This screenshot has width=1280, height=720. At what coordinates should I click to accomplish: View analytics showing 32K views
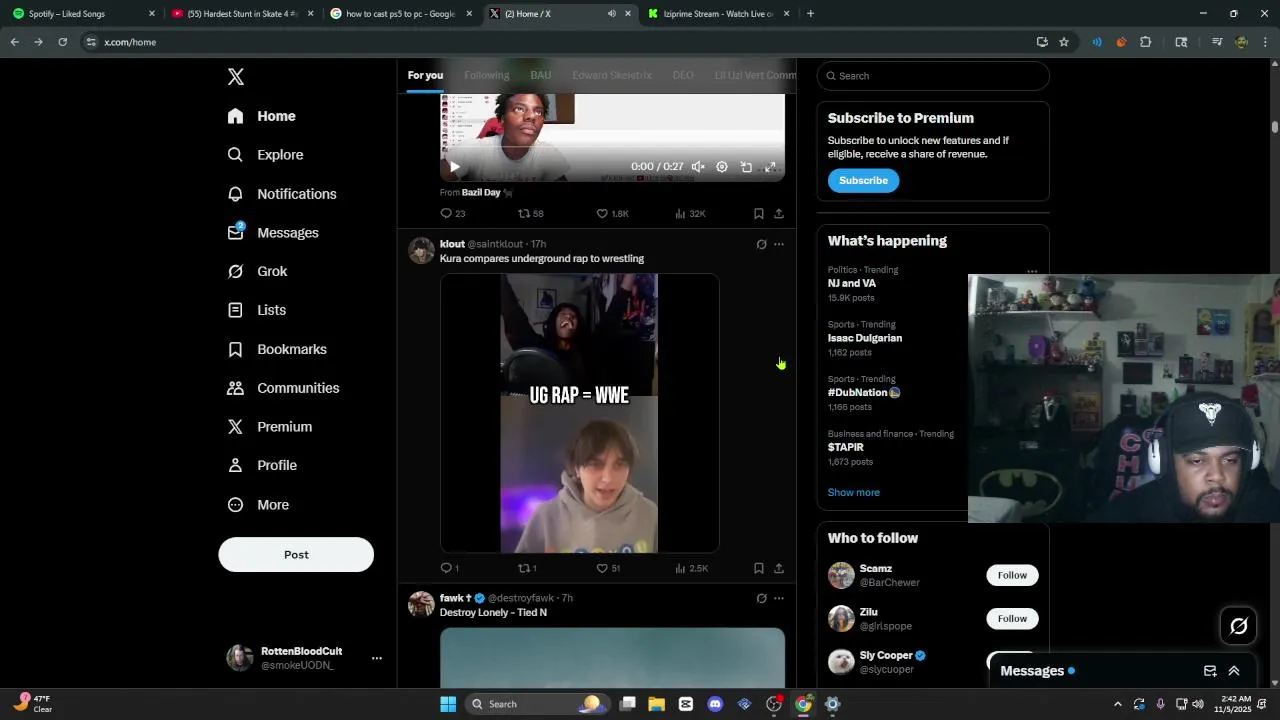click(690, 214)
